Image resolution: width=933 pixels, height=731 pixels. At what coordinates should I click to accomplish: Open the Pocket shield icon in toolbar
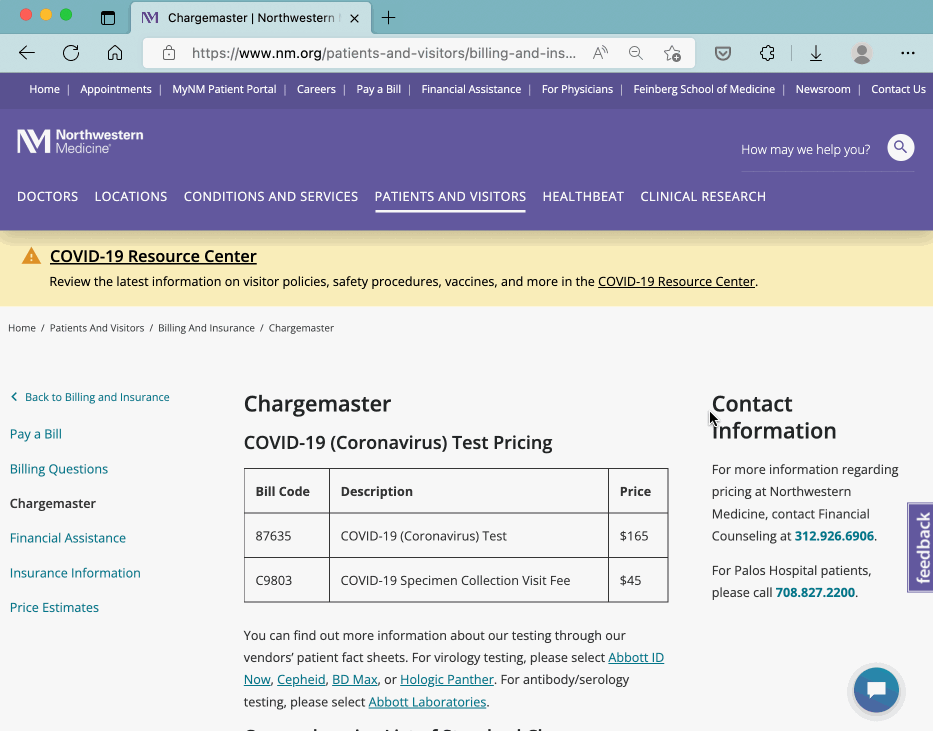point(722,54)
